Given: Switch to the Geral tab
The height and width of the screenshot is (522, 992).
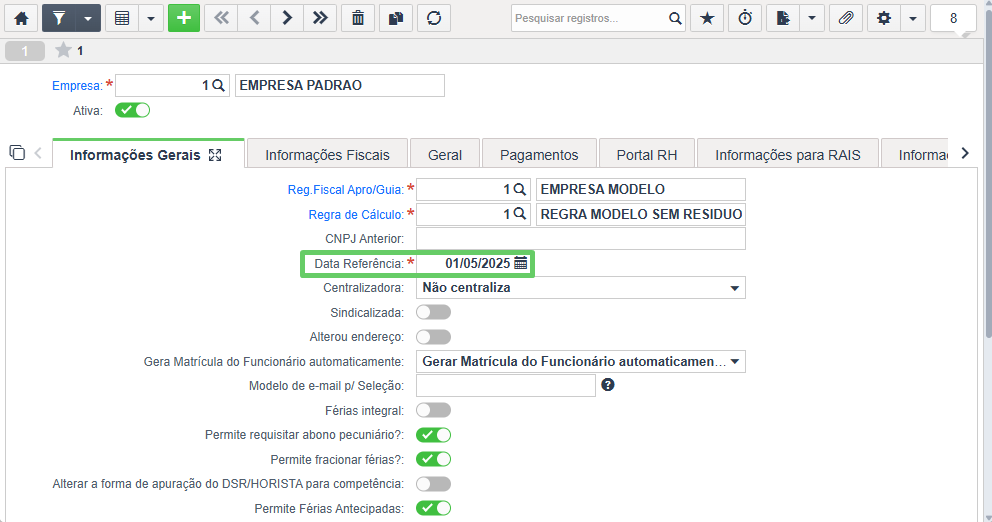Looking at the screenshot, I should pos(445,154).
